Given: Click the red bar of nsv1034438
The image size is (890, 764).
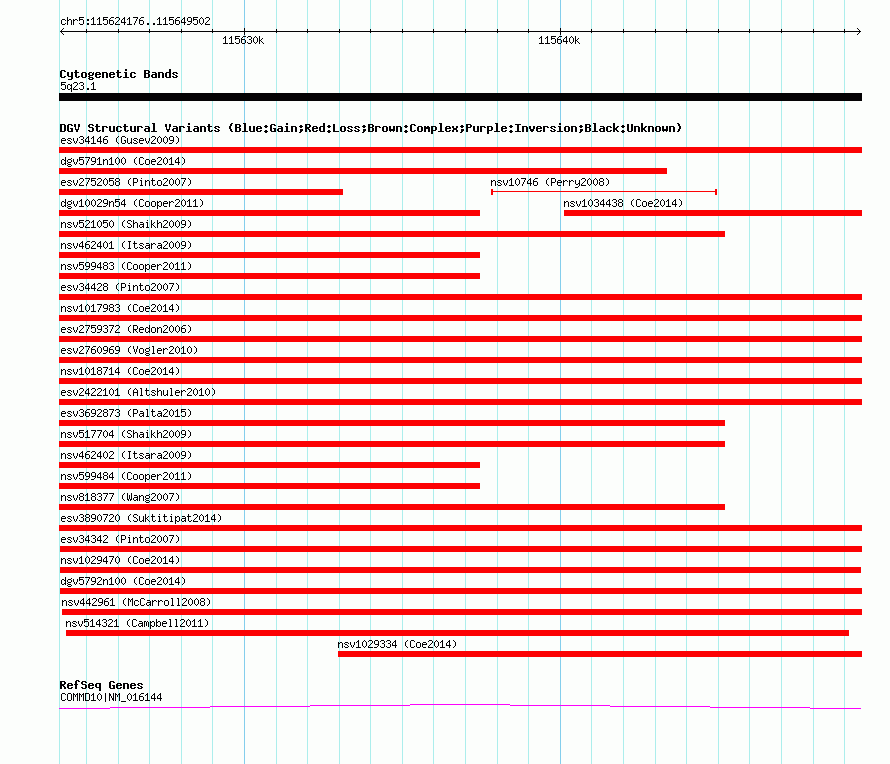Looking at the screenshot, I should point(713,213).
